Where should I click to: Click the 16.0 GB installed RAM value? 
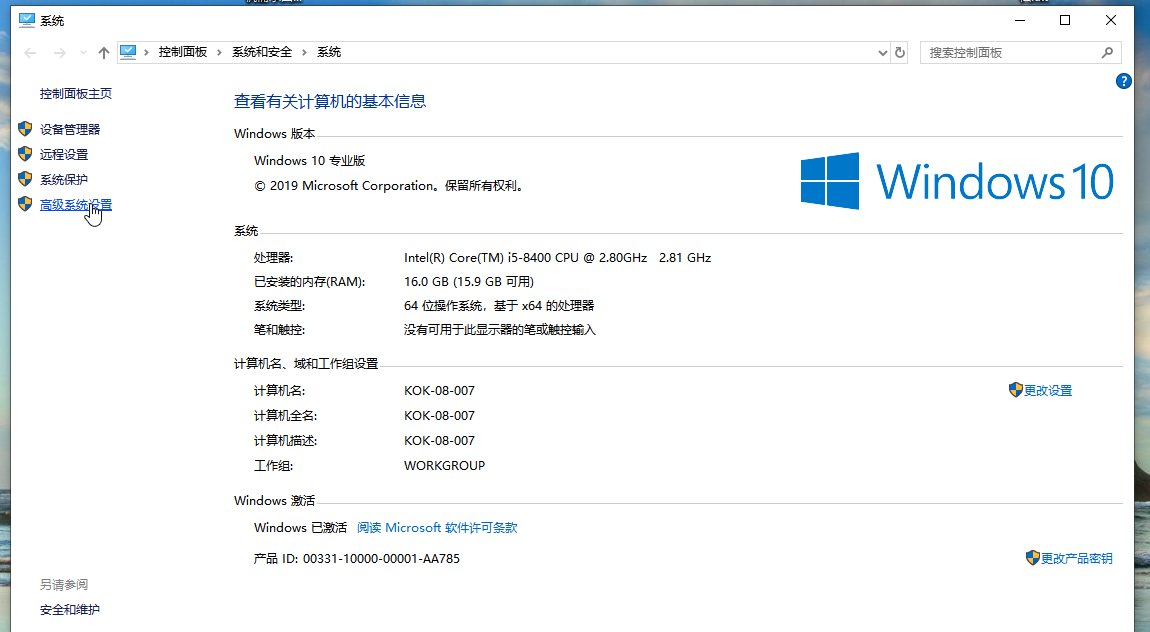tap(469, 282)
